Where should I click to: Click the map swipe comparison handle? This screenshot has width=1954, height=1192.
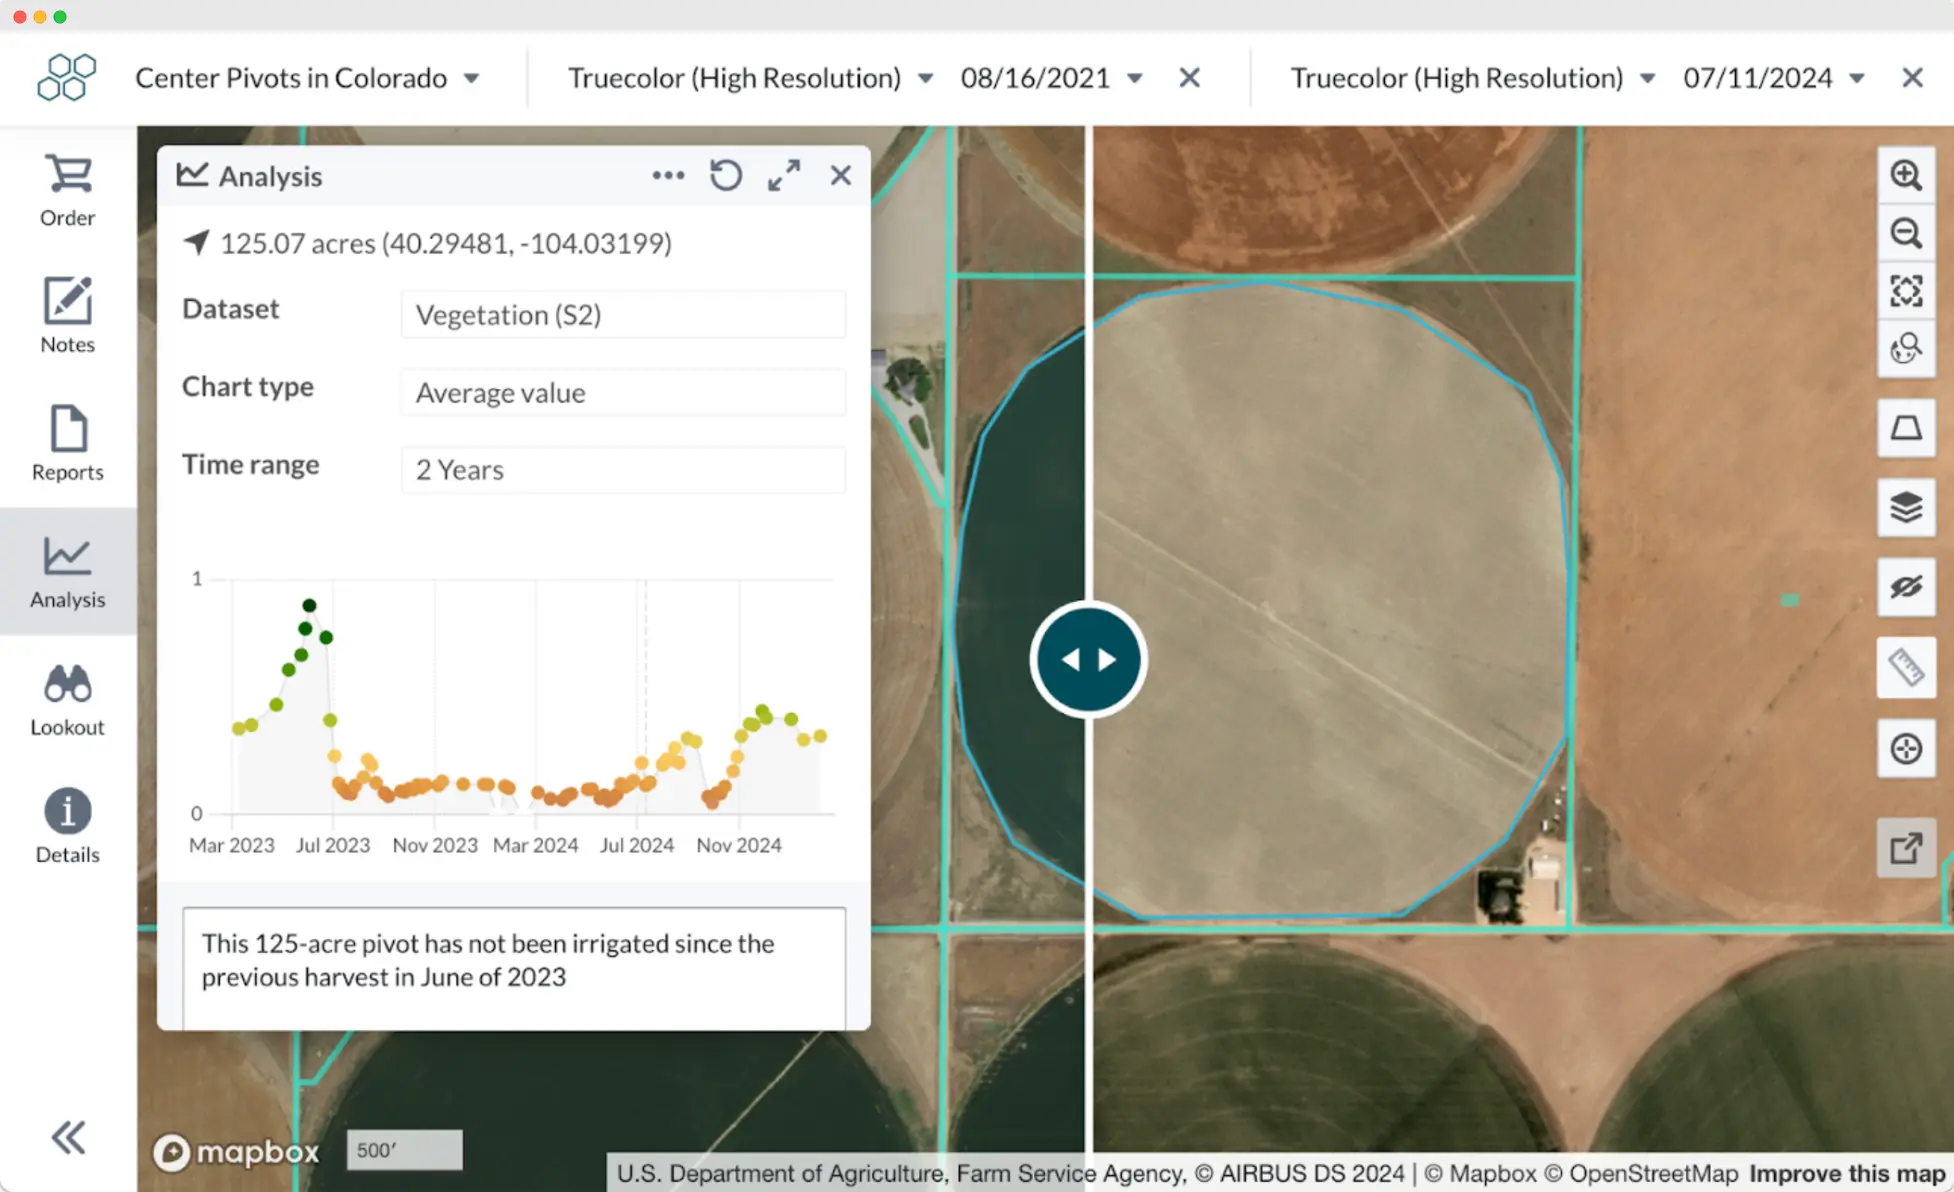[1088, 660]
